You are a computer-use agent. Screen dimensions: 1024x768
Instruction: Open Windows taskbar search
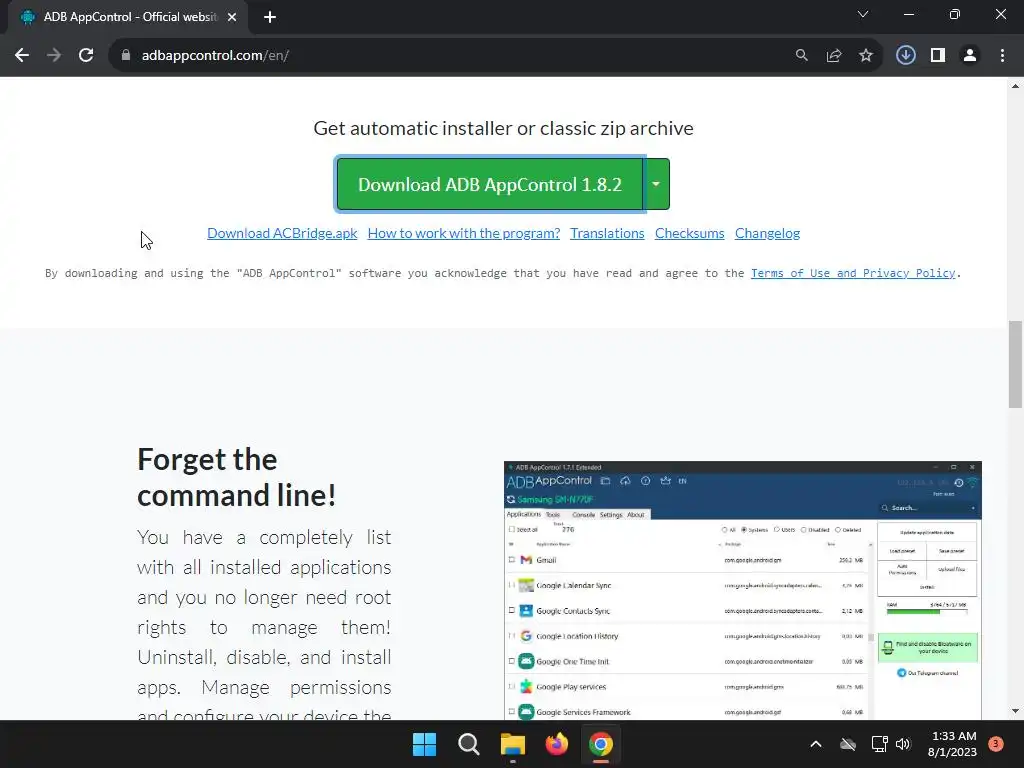coord(468,744)
